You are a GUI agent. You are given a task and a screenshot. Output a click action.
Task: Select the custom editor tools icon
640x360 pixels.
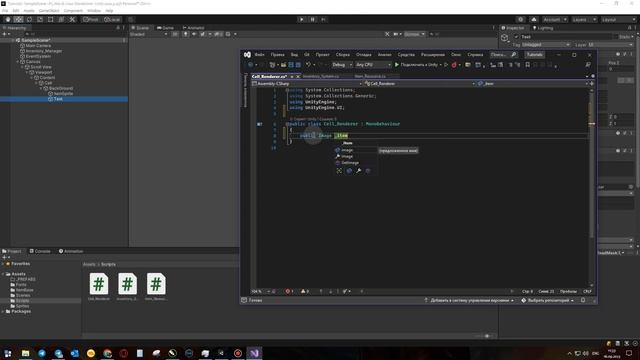72,20
